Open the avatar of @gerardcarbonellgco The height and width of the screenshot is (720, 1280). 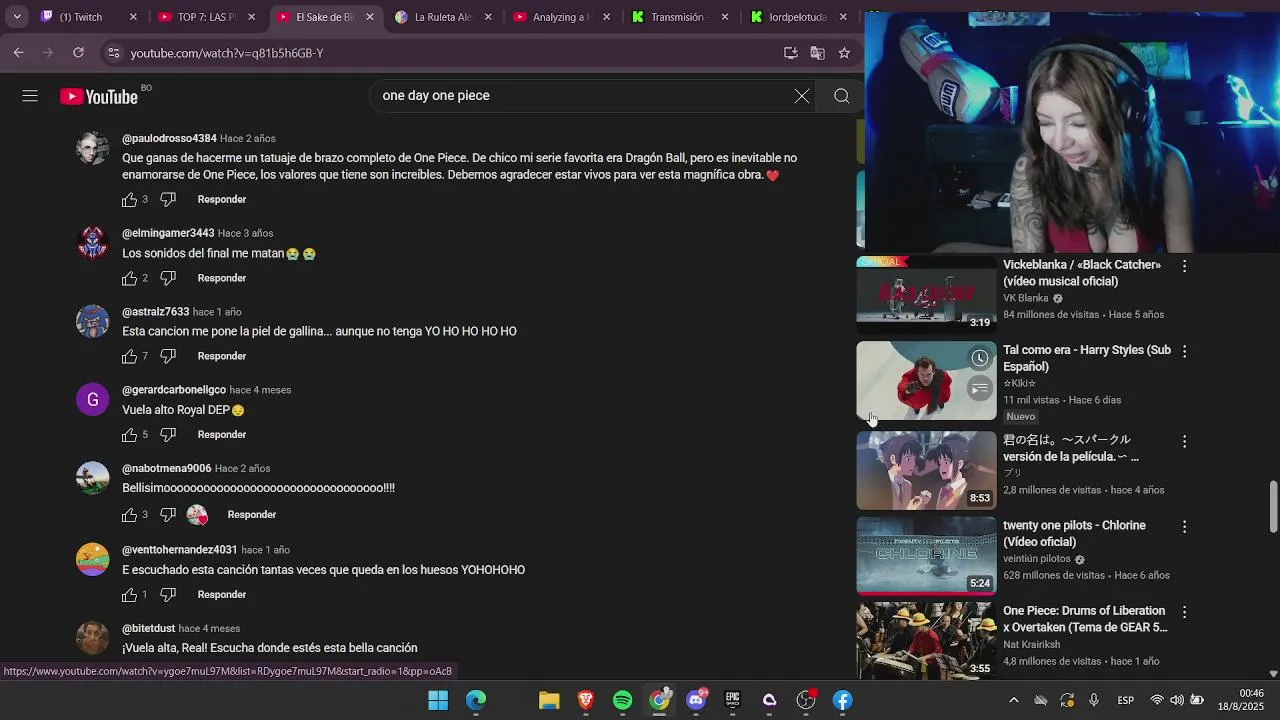[93, 399]
